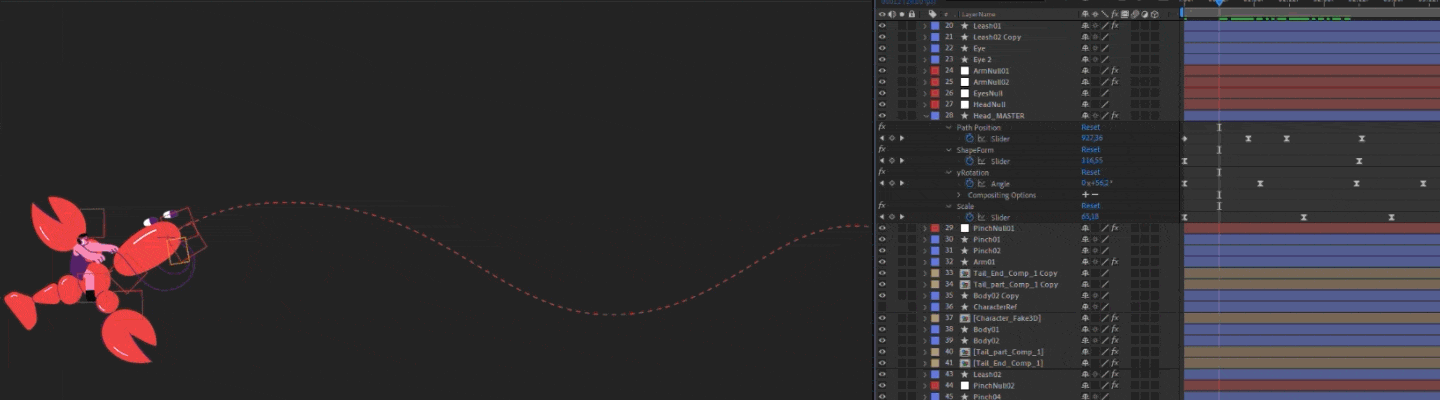Click stopwatch for ShapeForm Slider
Viewport: 1440px width, 400px height.
click(x=969, y=160)
